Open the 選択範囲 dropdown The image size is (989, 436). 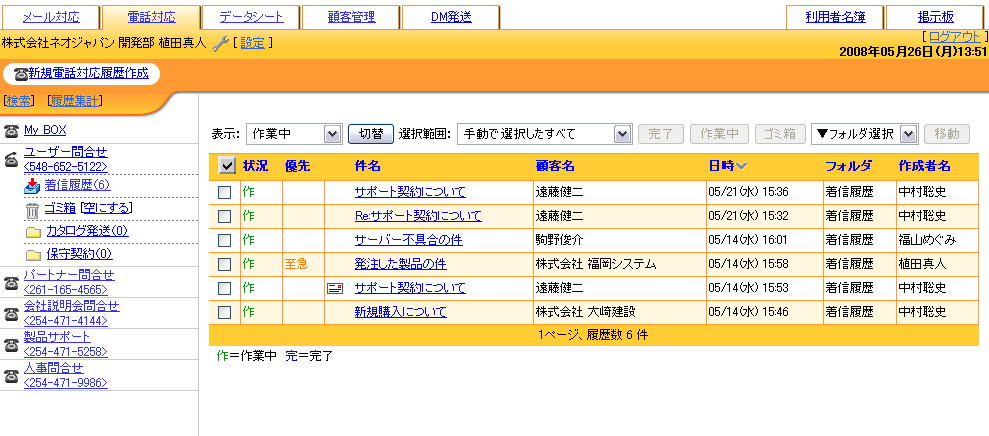point(545,134)
